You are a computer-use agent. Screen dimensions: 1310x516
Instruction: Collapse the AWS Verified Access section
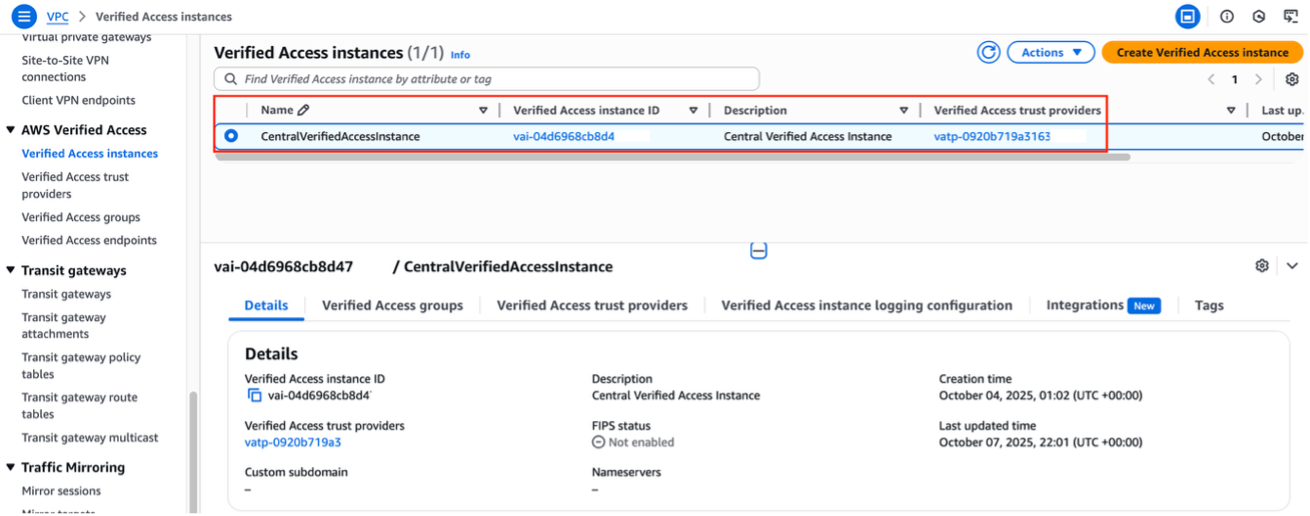(x=11, y=130)
